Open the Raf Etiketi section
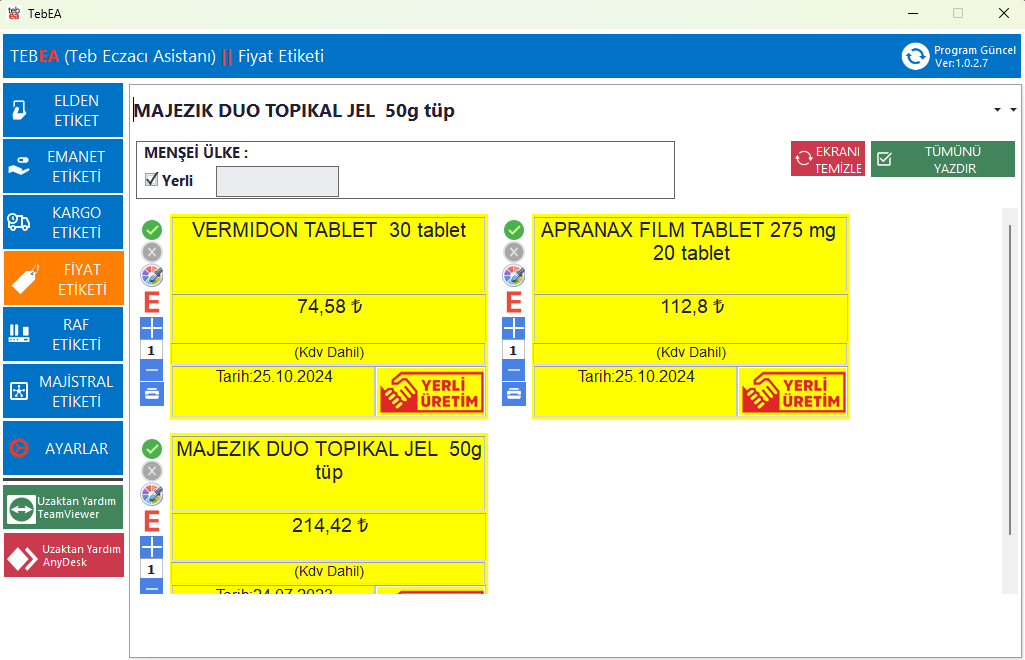Viewport: 1025px width, 660px height. [x=64, y=335]
